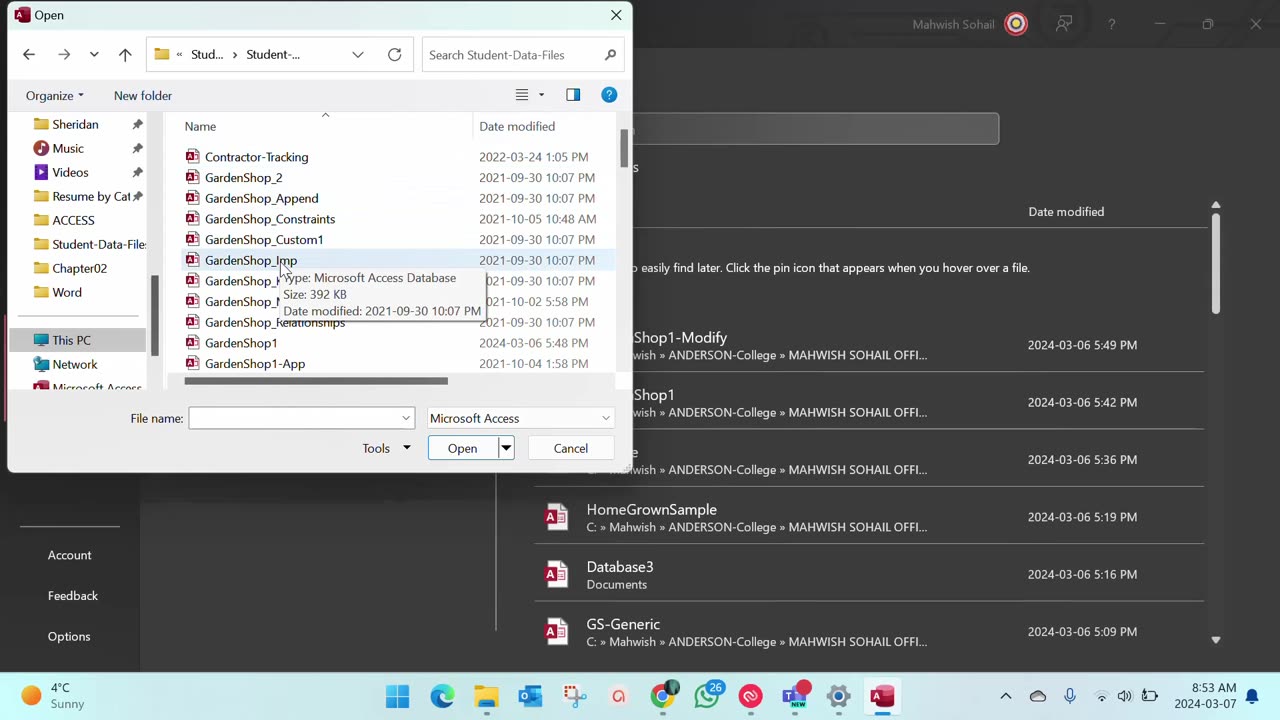The image size is (1280, 720).
Task: Select This PC in the navigation pane
Action: pyautogui.click(x=71, y=340)
